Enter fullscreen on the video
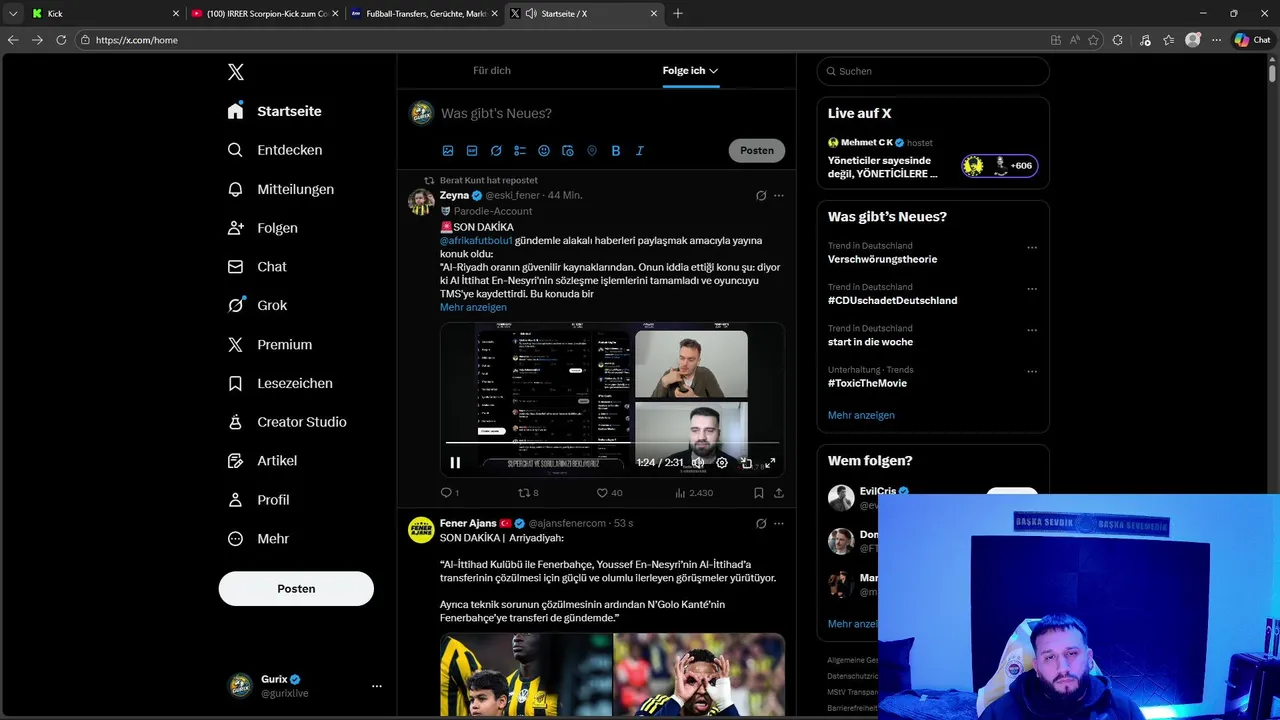 (x=770, y=463)
